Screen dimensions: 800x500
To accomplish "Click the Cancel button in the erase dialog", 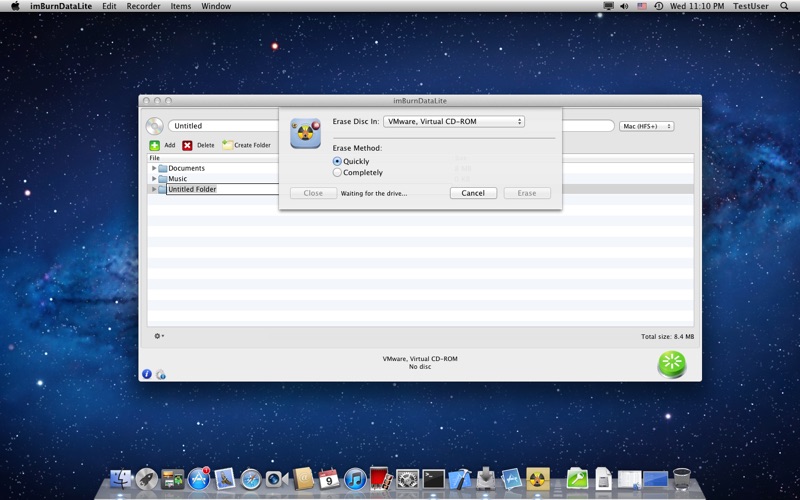I will (473, 193).
